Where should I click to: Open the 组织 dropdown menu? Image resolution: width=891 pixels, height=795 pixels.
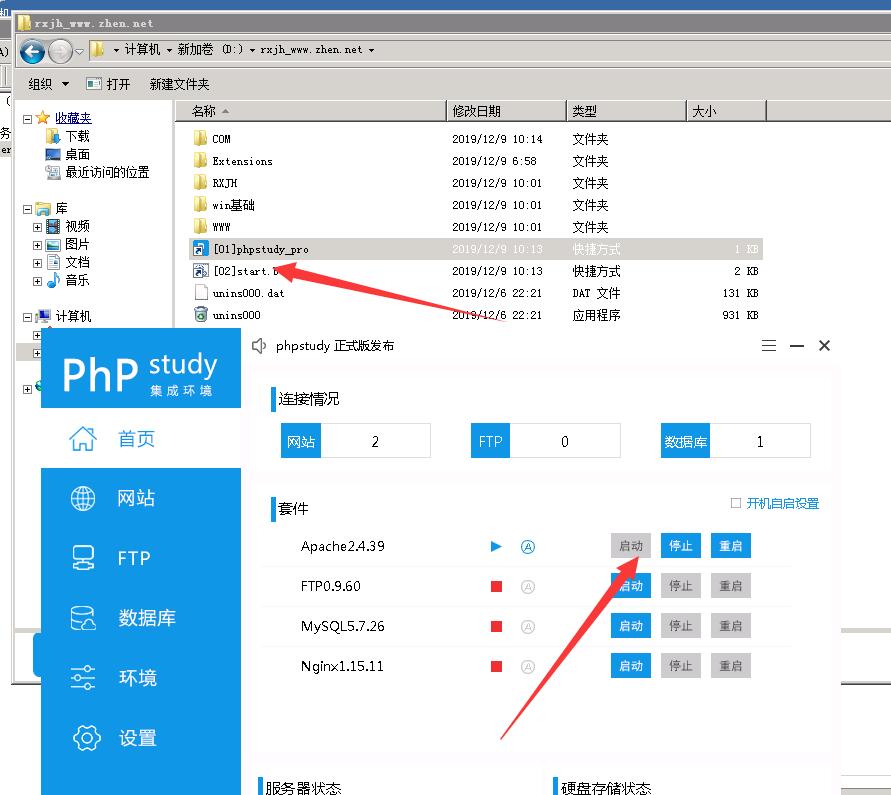[49, 84]
